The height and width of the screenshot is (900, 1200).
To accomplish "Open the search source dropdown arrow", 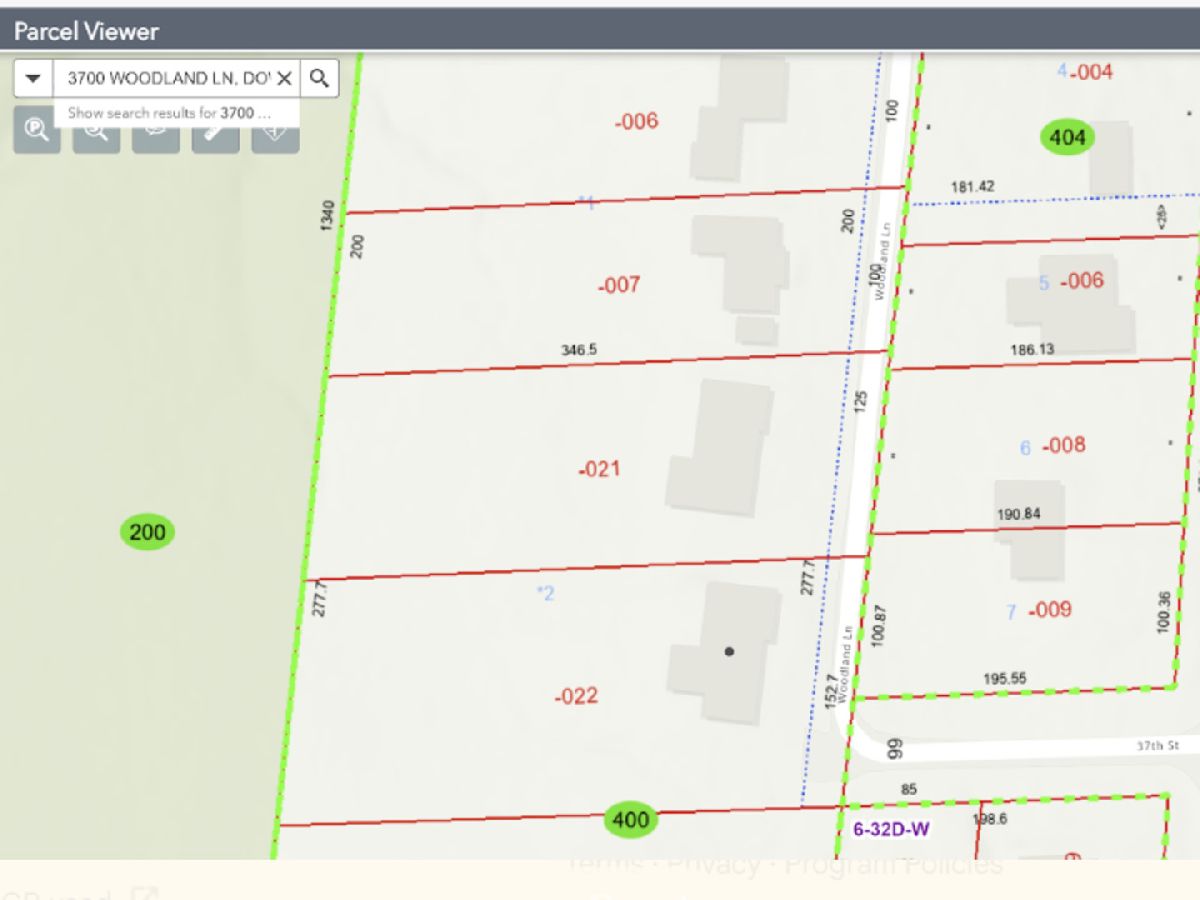I will (33, 78).
